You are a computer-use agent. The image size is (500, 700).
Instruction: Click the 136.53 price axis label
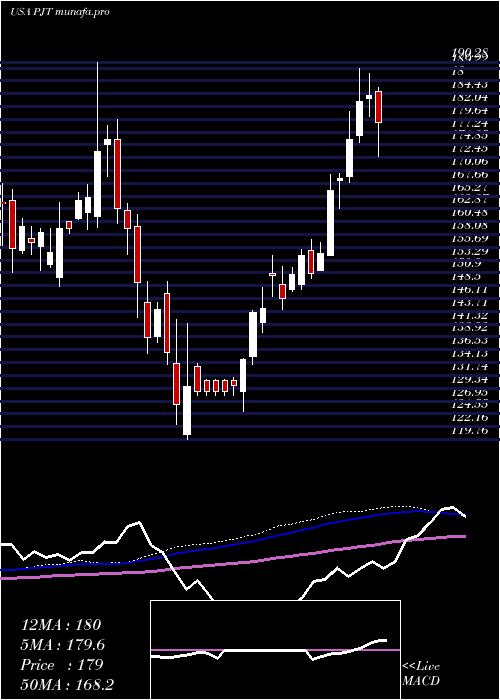click(x=470, y=341)
